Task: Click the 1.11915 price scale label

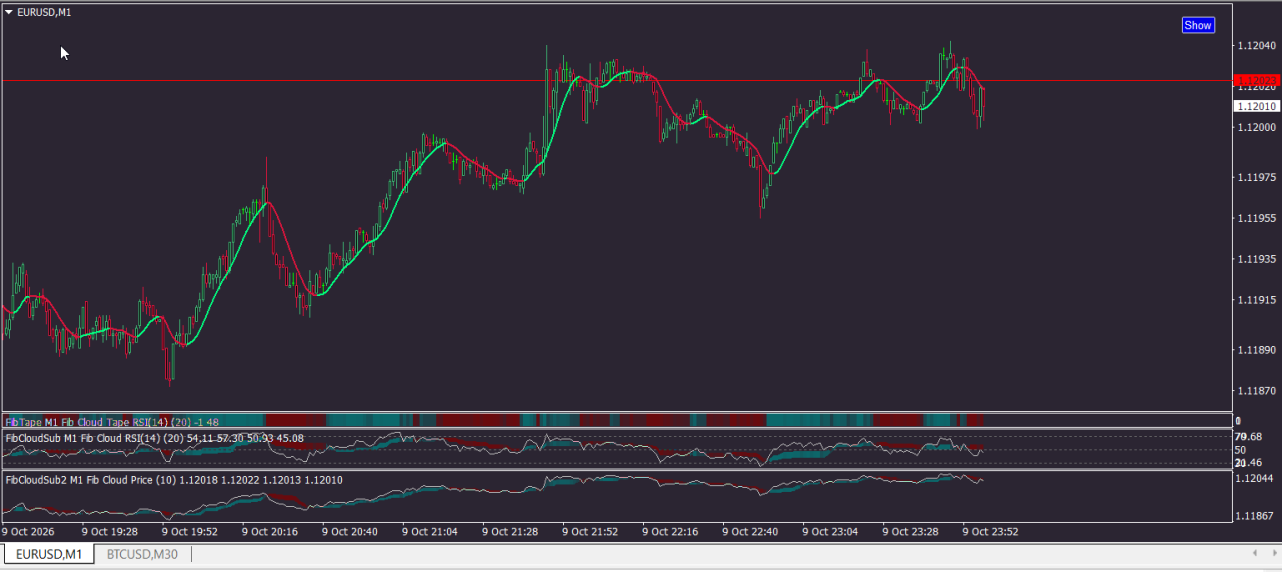Action: pyautogui.click(x=1256, y=300)
